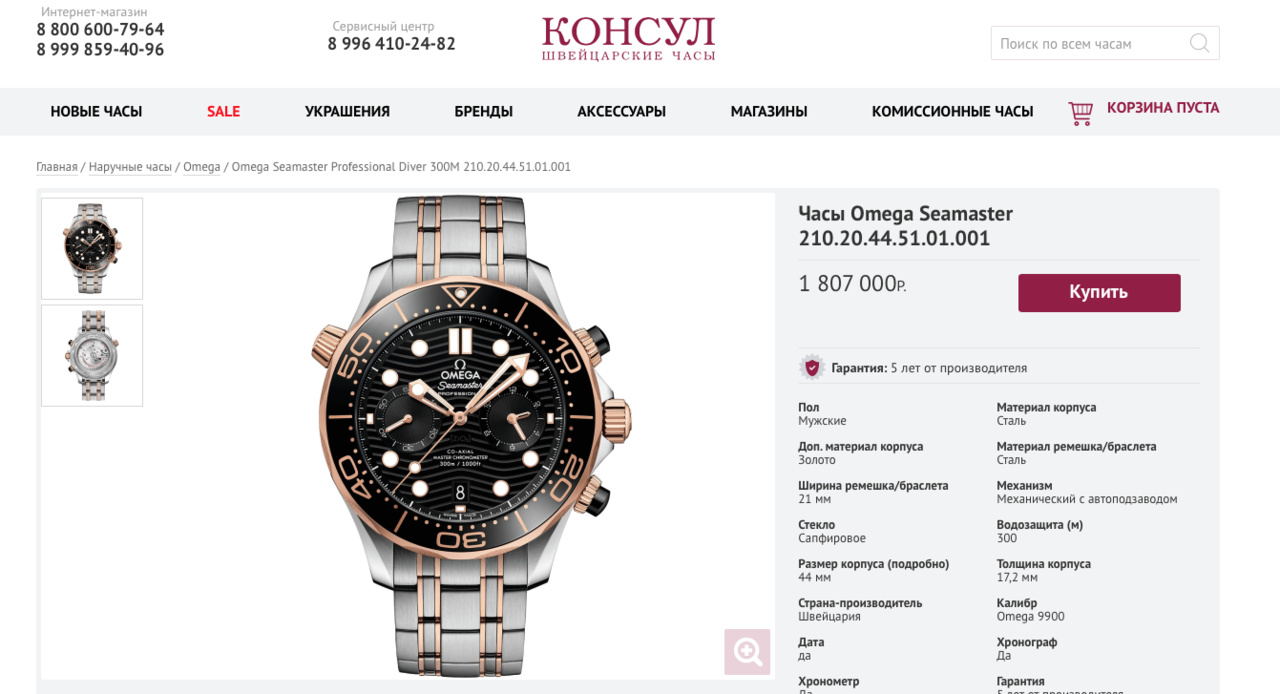Click the search magnifier icon

point(1199,43)
